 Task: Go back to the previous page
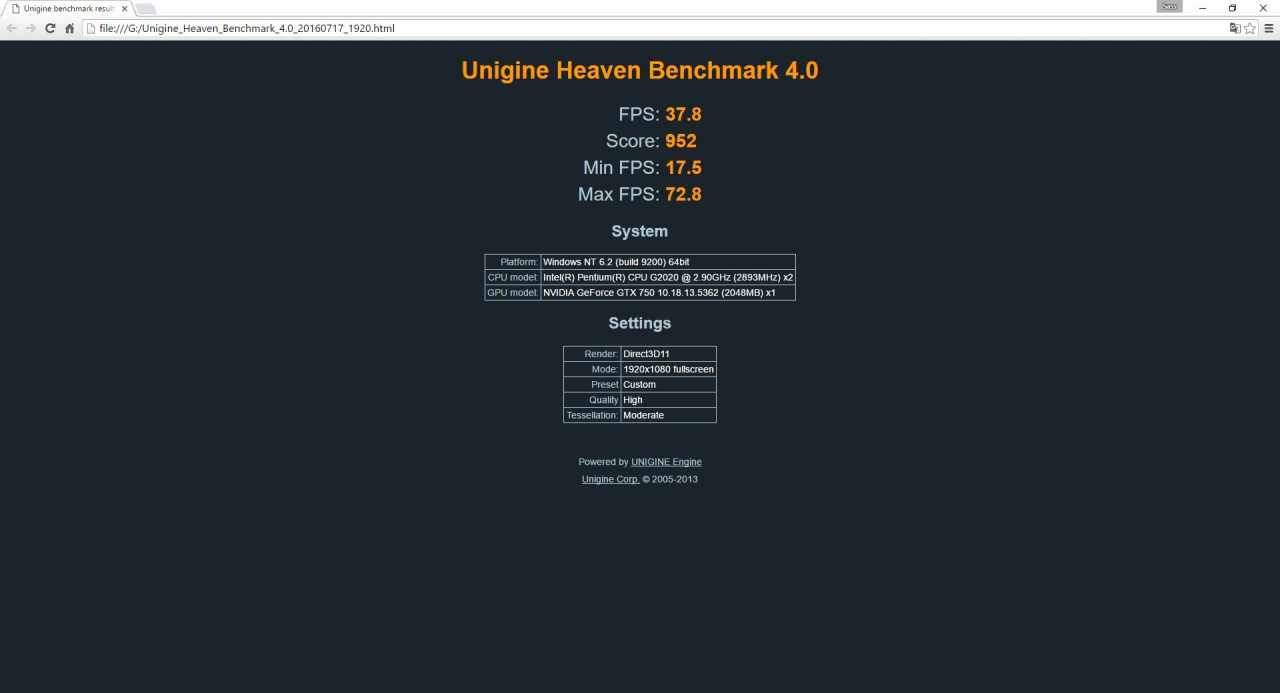[x=12, y=28]
